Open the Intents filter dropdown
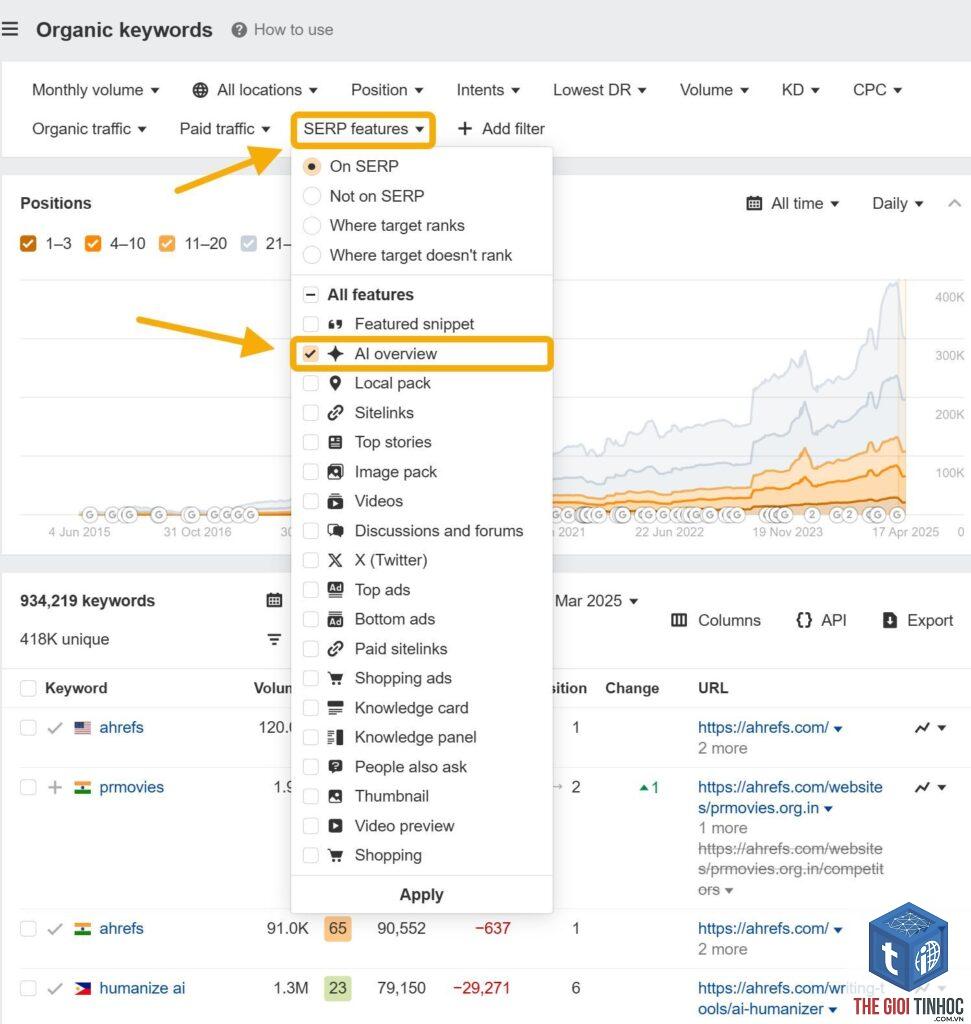 pyautogui.click(x=488, y=90)
